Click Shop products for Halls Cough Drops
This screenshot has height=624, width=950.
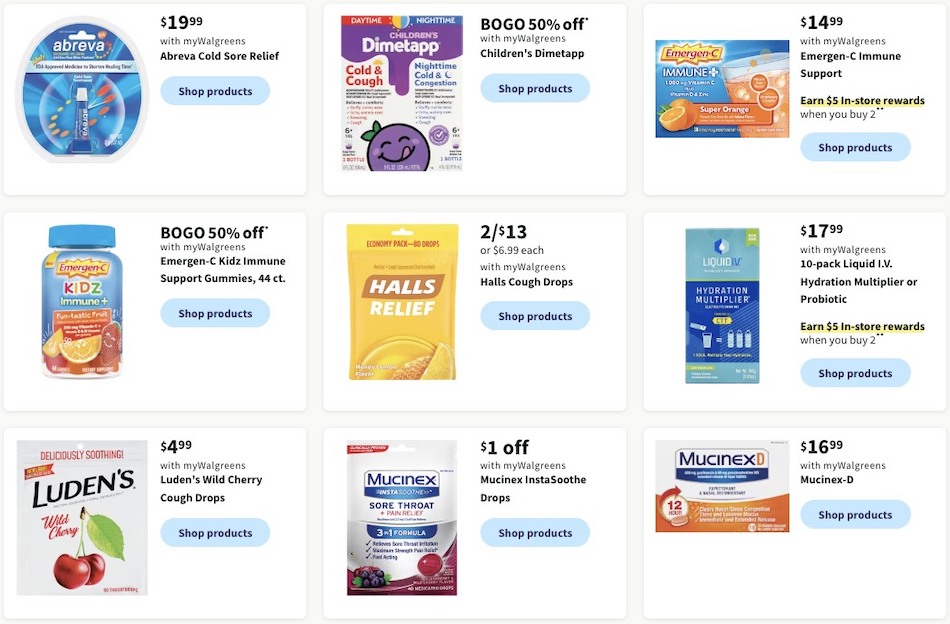[535, 316]
